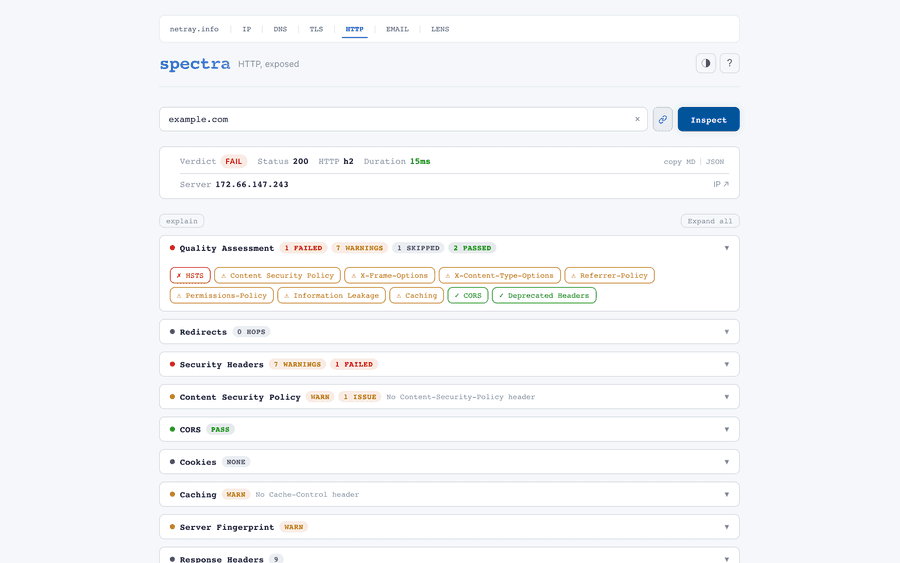Select the HSTS failed chip
Screen dimensions: 900x563
click(x=190, y=275)
